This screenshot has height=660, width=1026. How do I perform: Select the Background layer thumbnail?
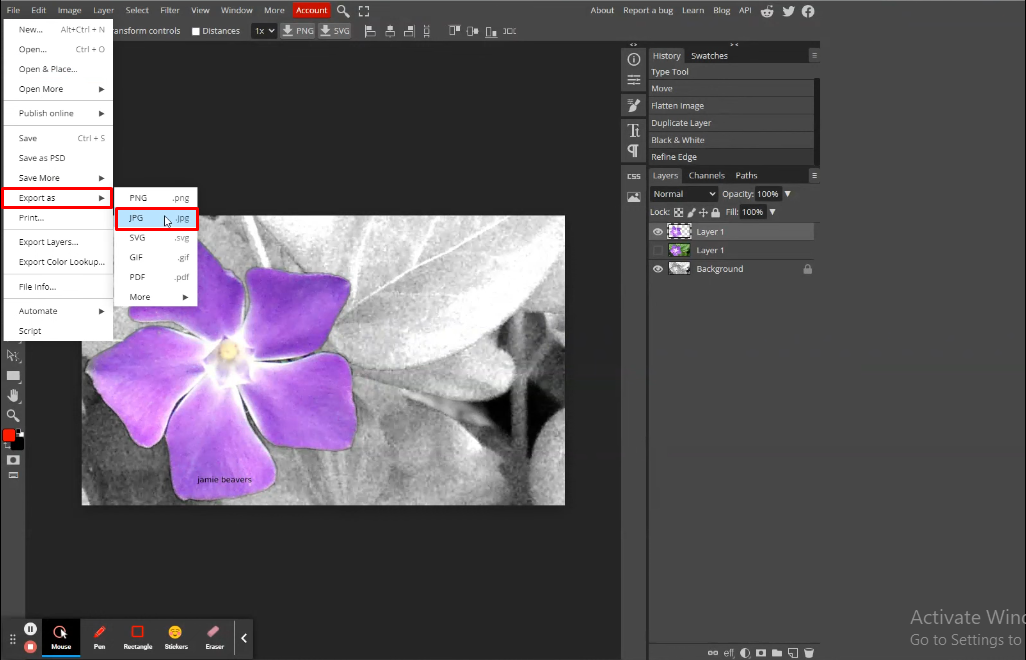tap(678, 268)
